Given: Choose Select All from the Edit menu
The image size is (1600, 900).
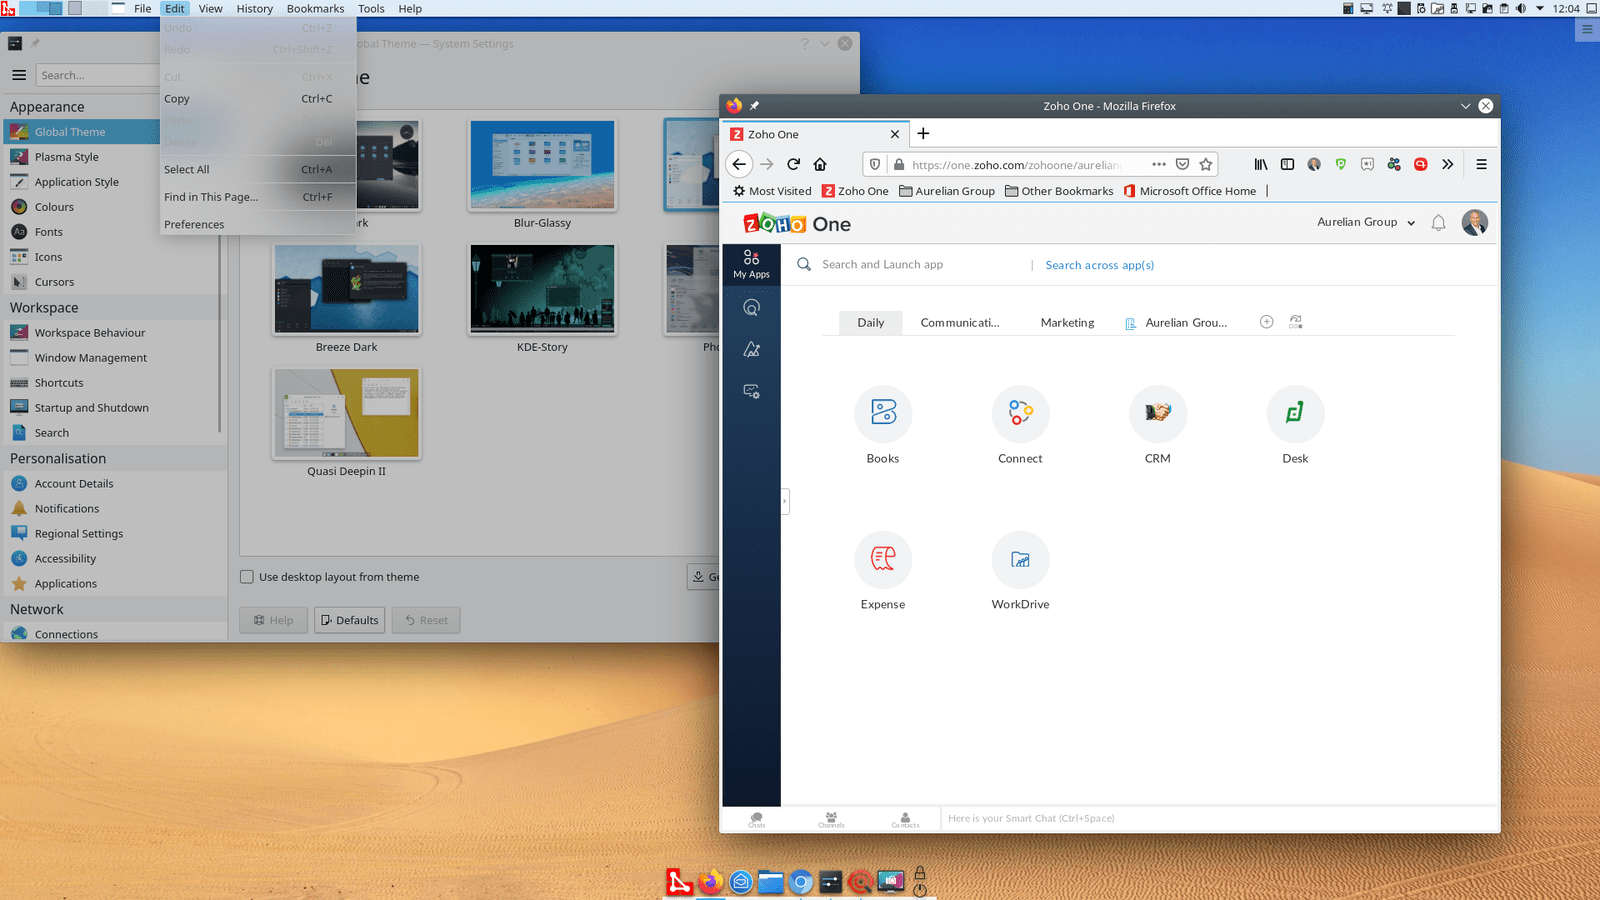Looking at the screenshot, I should tap(258, 170).
